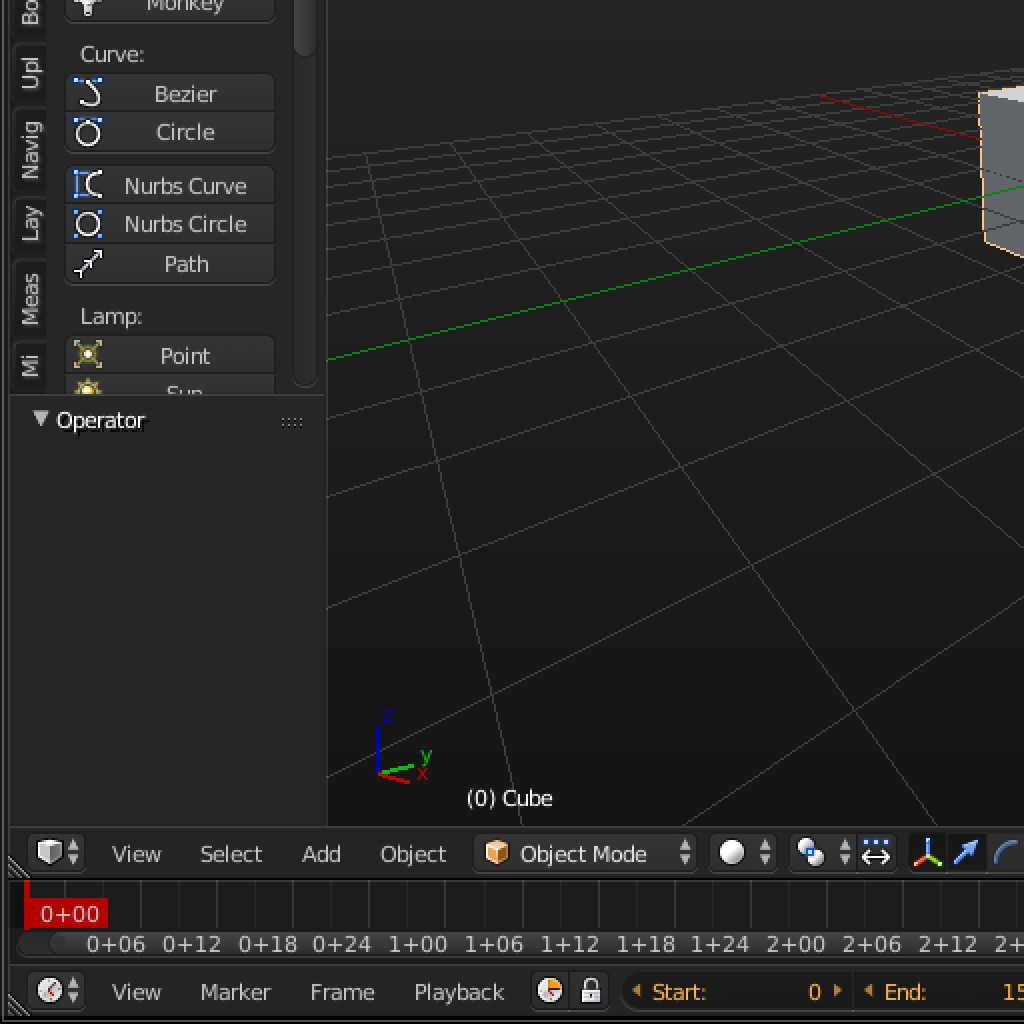Open the Add menu in viewport header
Image resolution: width=1024 pixels, height=1024 pixels.
[321, 853]
